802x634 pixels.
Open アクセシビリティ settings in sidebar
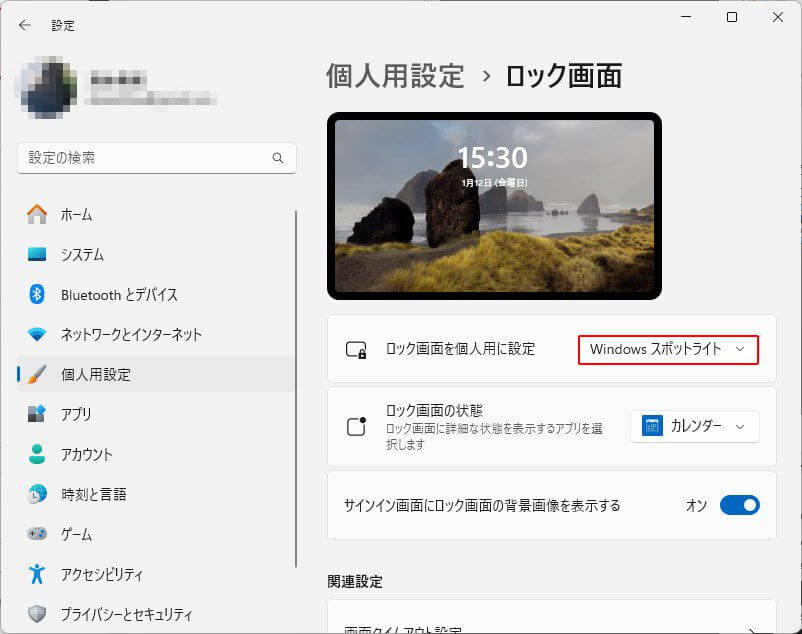[x=101, y=574]
